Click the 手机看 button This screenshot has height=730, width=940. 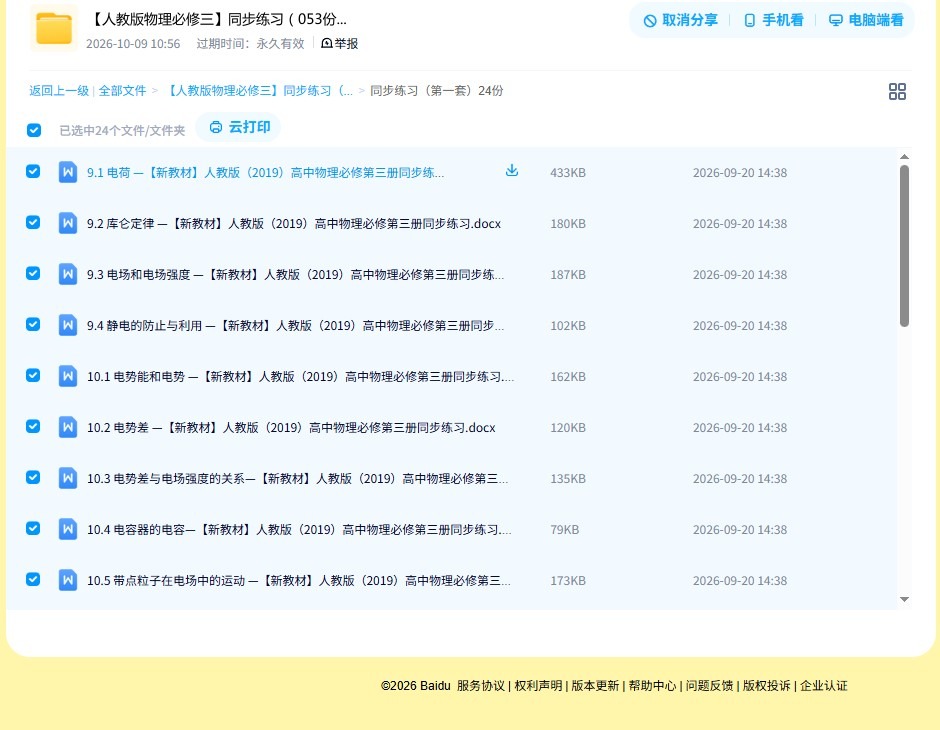point(773,20)
